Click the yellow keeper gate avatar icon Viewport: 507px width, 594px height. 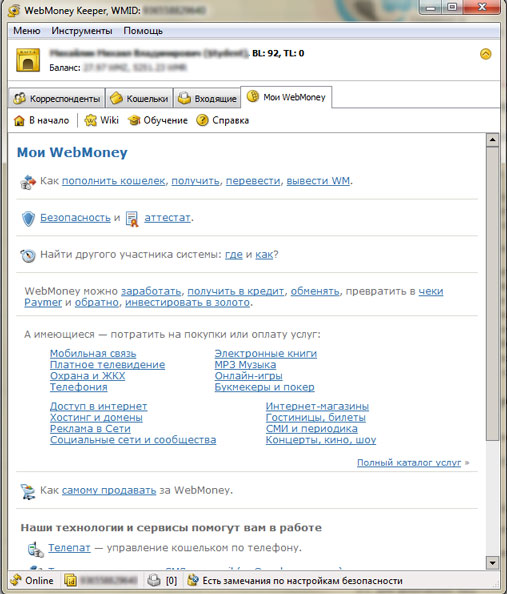coord(28,60)
